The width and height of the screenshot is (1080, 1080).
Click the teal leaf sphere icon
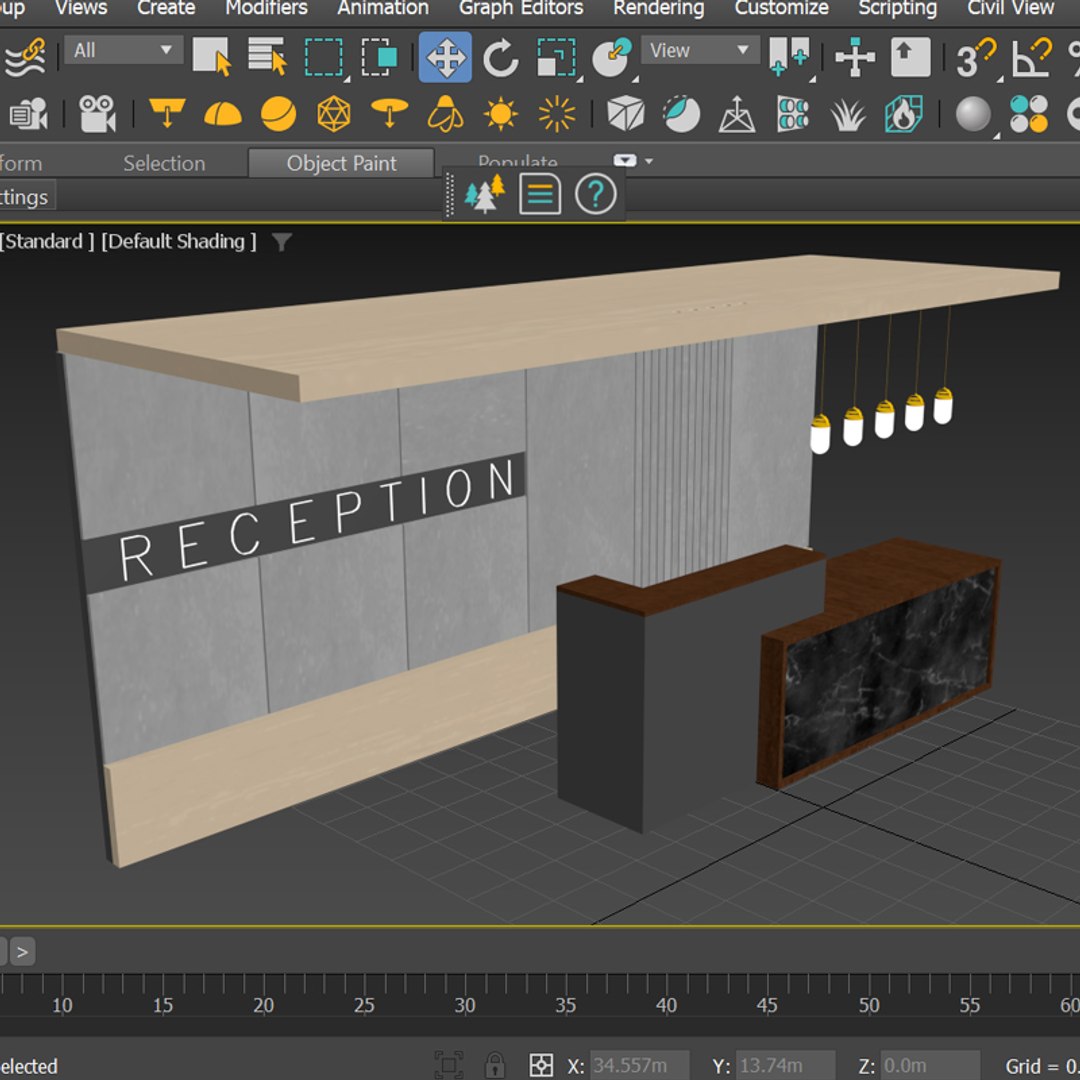click(x=681, y=114)
